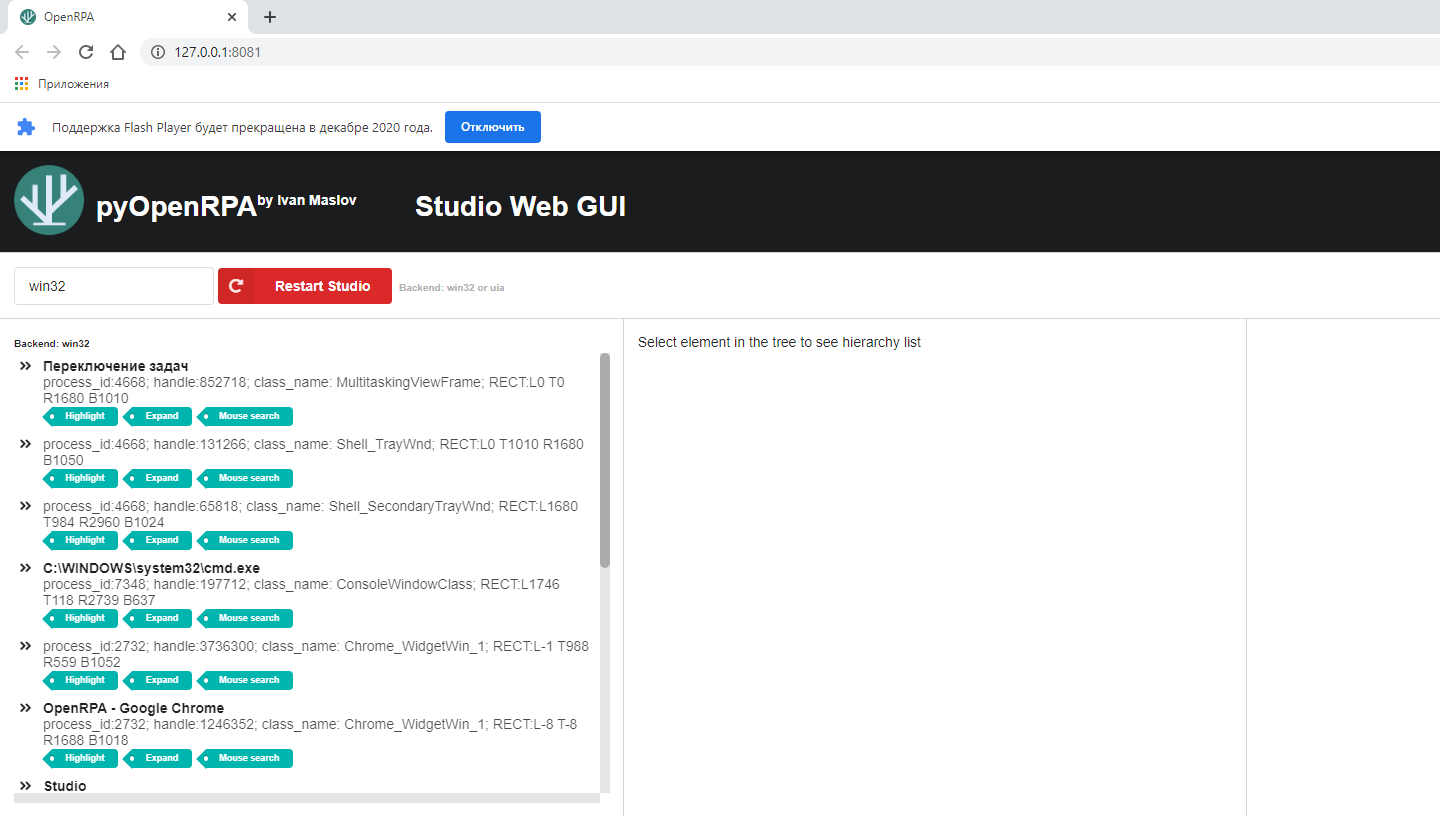The height and width of the screenshot is (816, 1440).
Task: Highlight the handle:3736300 Chrome element
Action: (x=81, y=680)
